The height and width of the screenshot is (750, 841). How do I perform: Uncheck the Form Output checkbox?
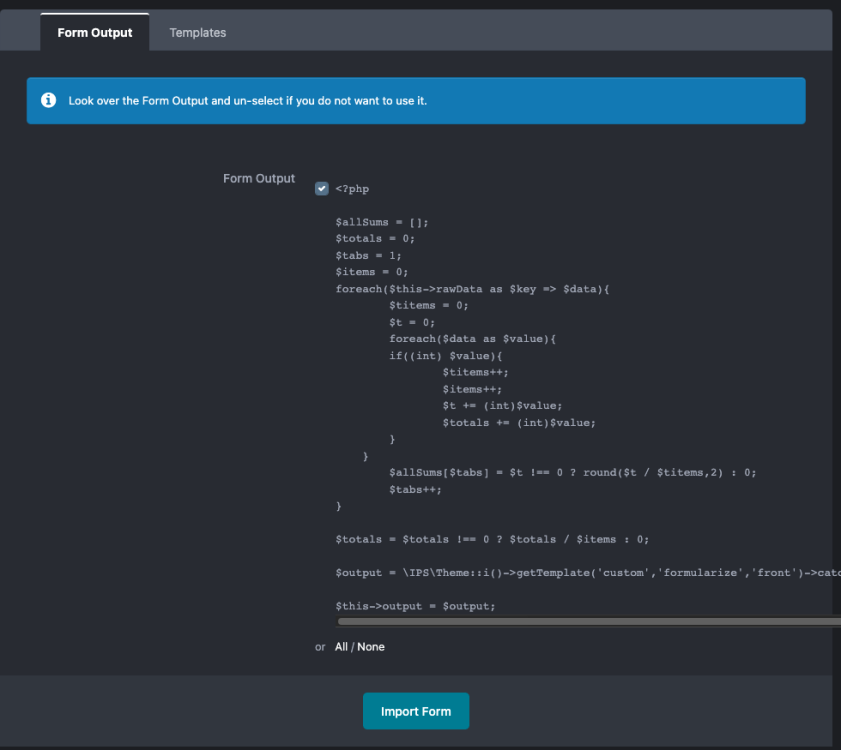click(x=322, y=188)
